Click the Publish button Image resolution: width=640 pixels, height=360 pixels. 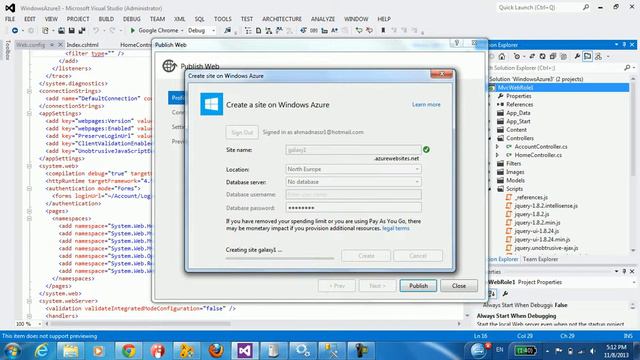pyautogui.click(x=418, y=286)
